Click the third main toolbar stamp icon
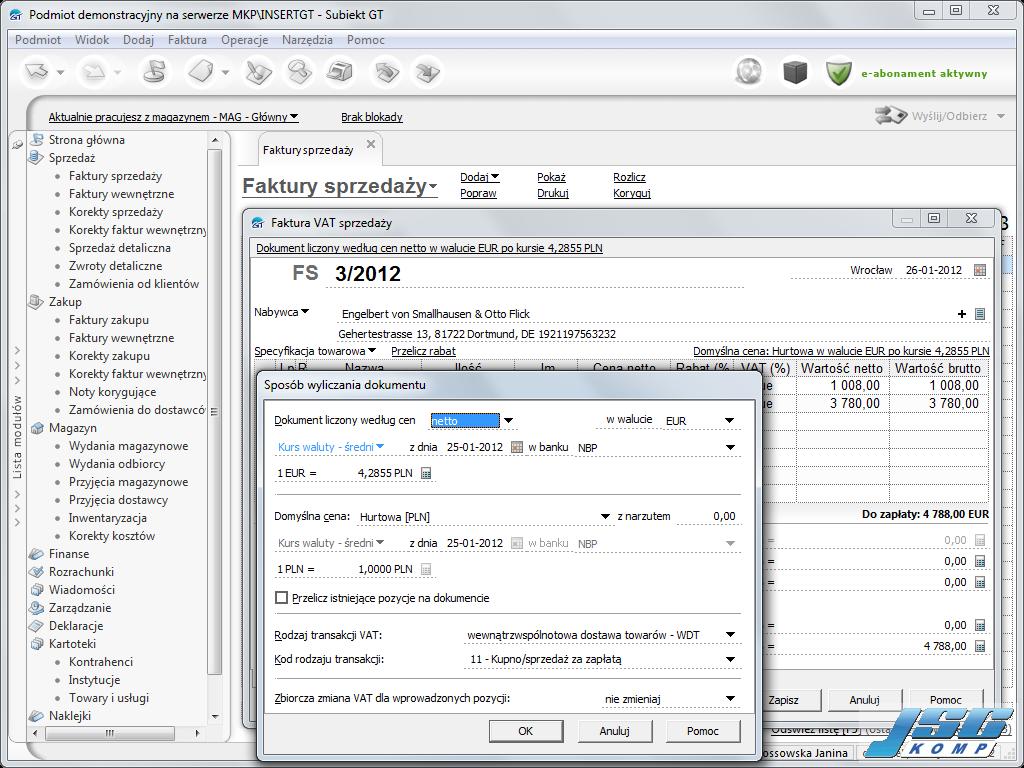1024x768 pixels. coord(155,72)
